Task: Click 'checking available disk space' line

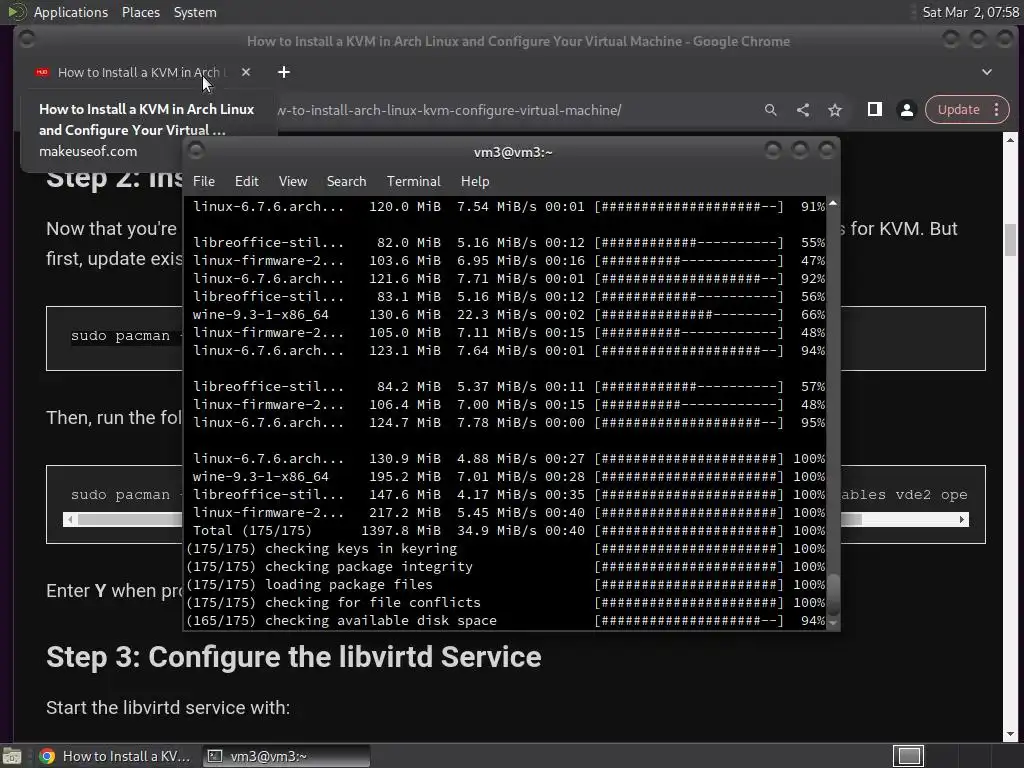Action: point(506,620)
